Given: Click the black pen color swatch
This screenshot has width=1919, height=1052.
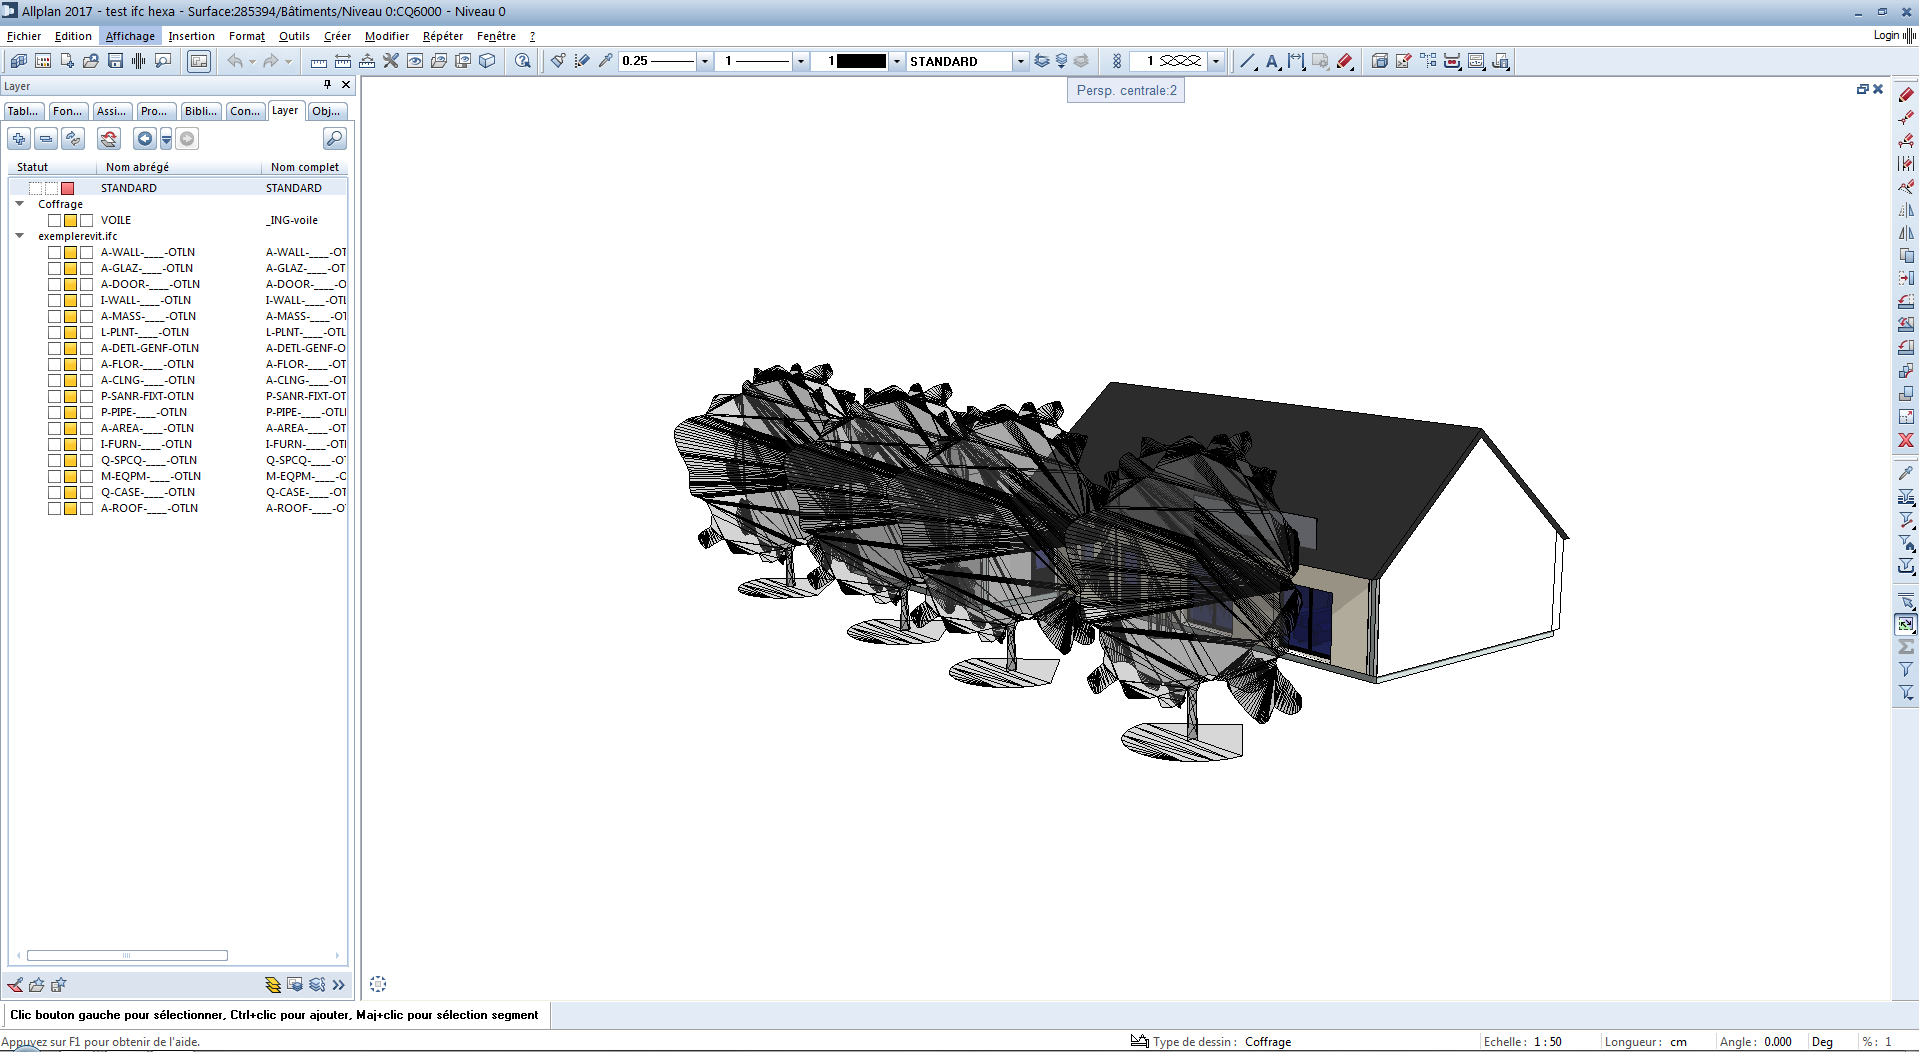Looking at the screenshot, I should (860, 61).
